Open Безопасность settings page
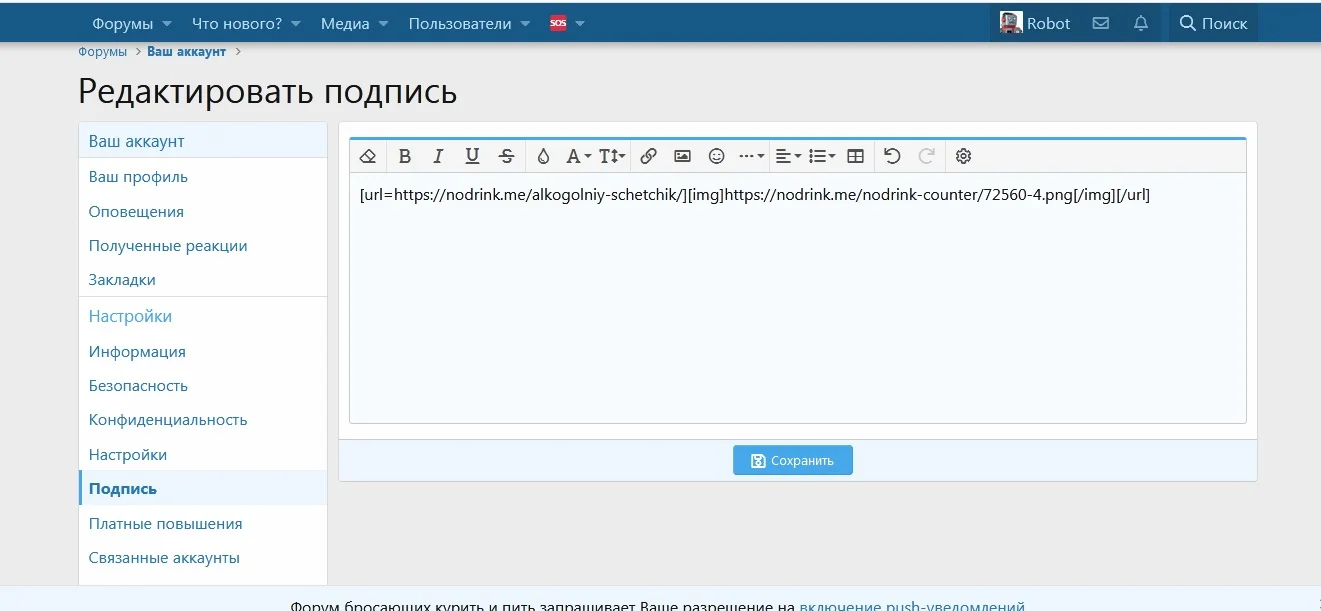Viewport: 1321px width, 611px height. pyautogui.click(x=138, y=386)
